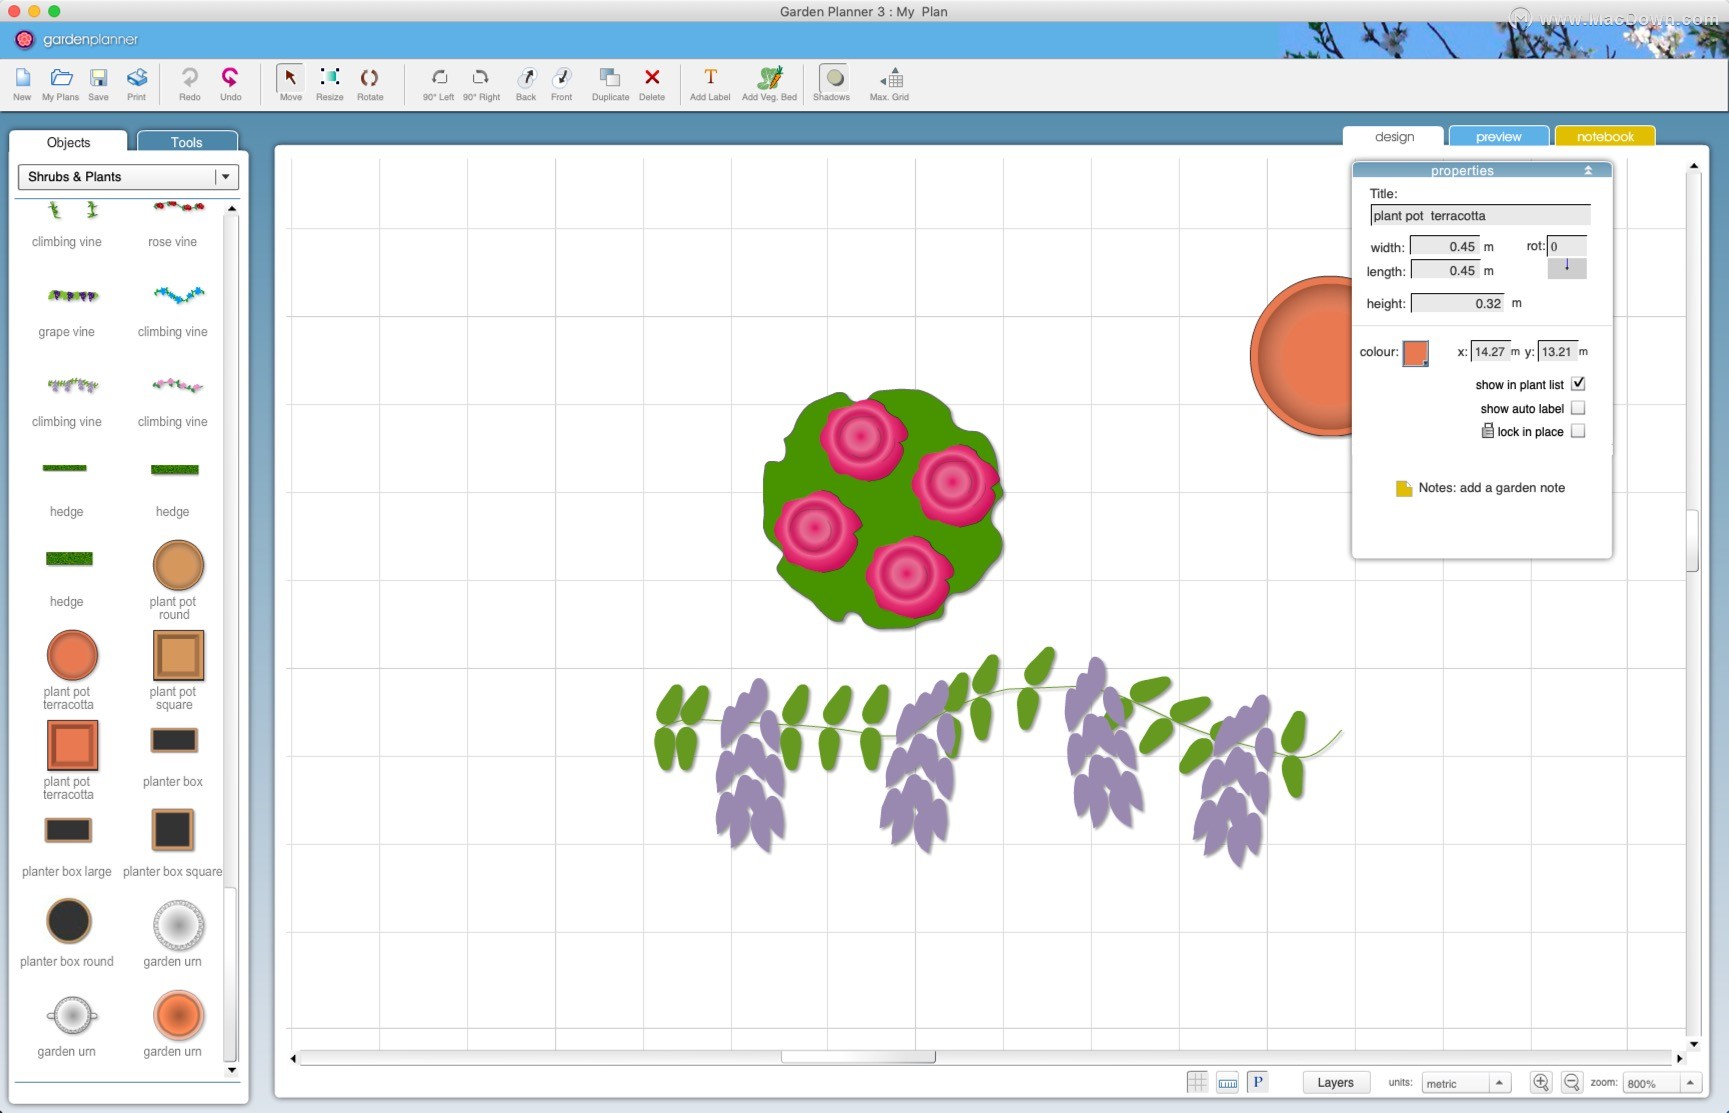Screen dimensions: 1729x1113
Task: Enable Shadows on the plan
Action: coord(831,84)
